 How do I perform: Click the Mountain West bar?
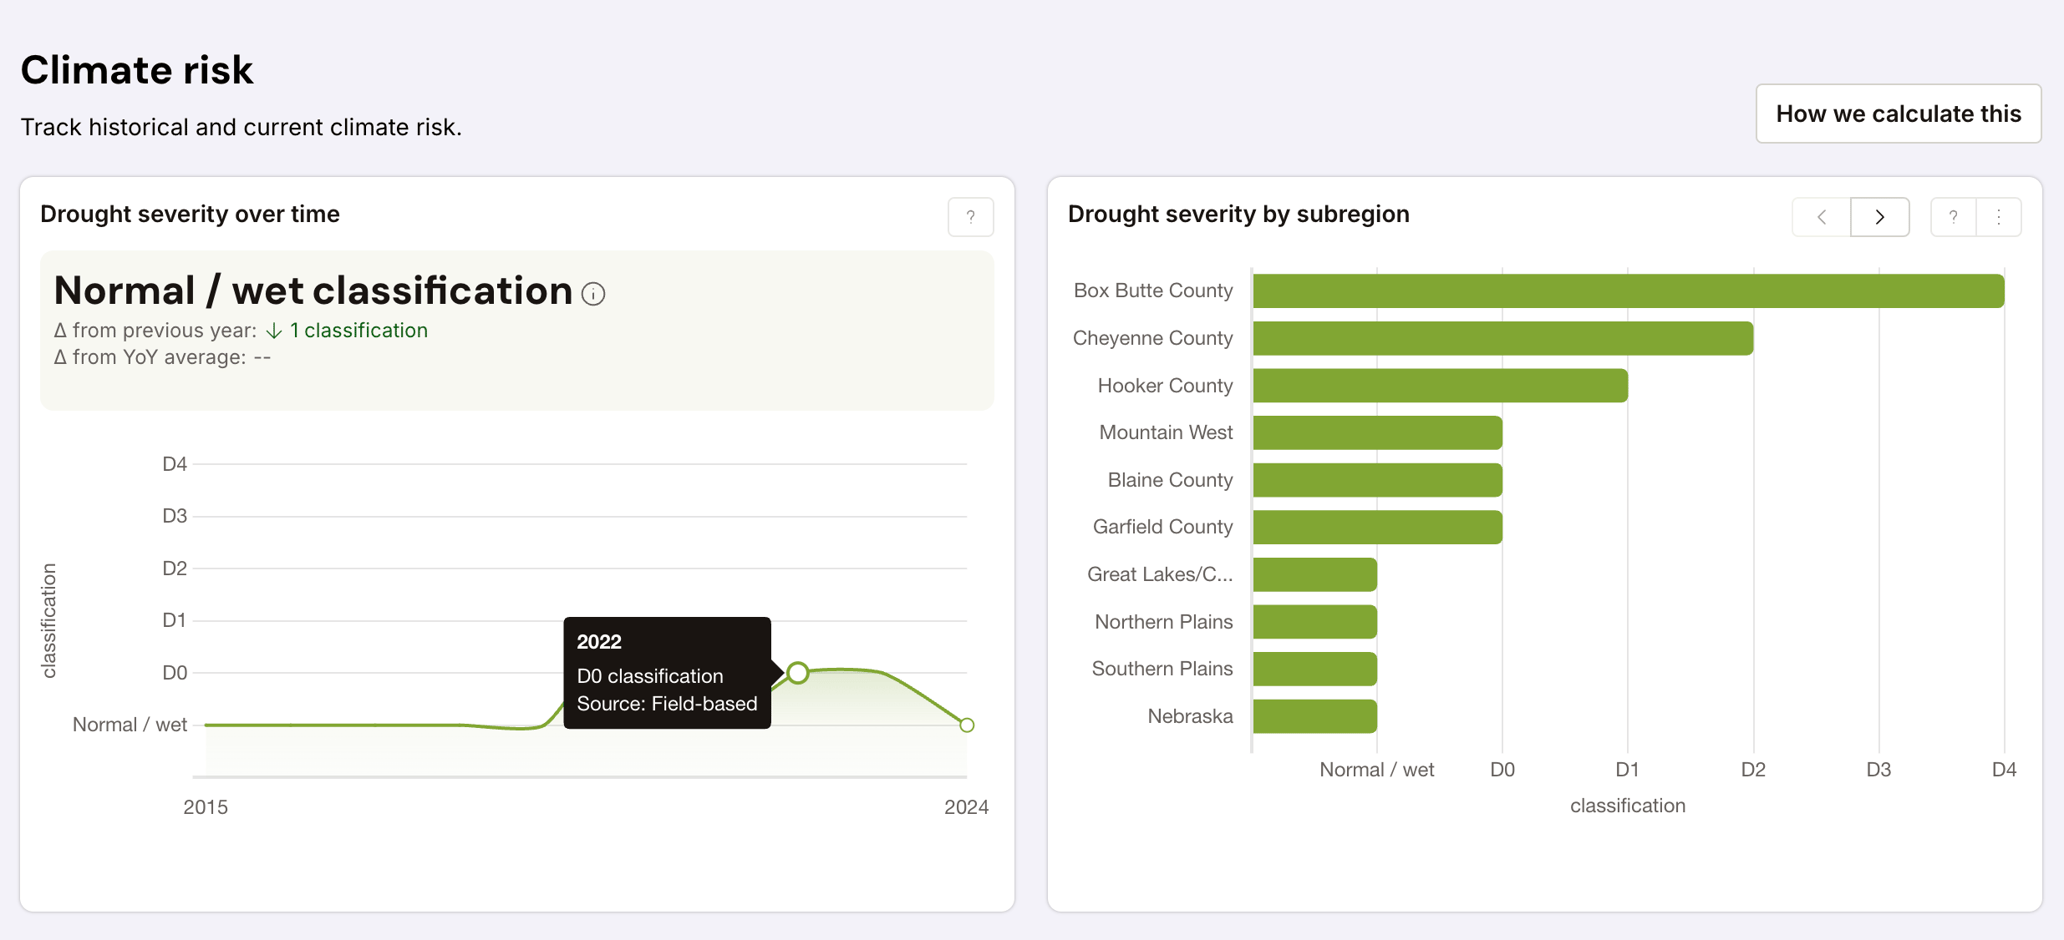tap(1377, 433)
